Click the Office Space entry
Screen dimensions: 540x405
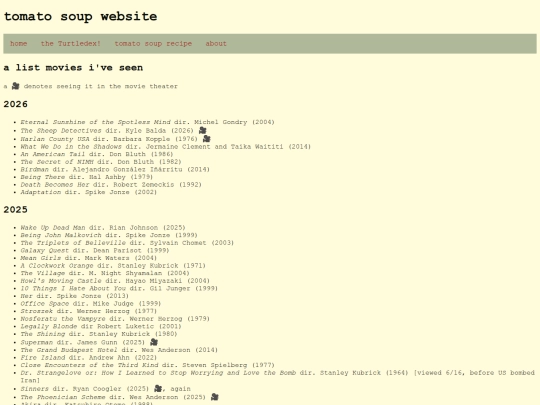click(x=91, y=303)
